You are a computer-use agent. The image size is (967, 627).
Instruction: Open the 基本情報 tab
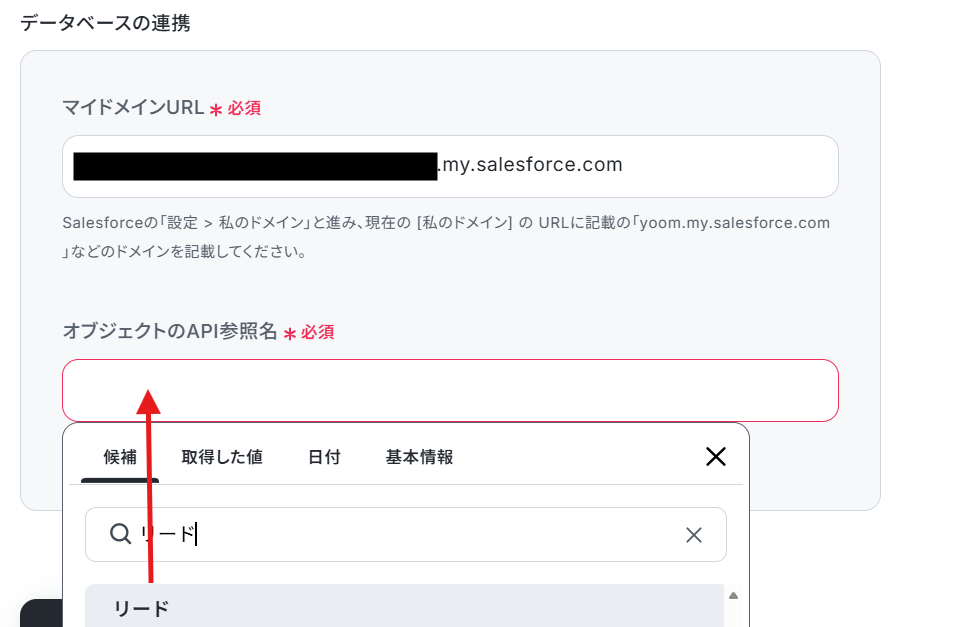tap(419, 457)
